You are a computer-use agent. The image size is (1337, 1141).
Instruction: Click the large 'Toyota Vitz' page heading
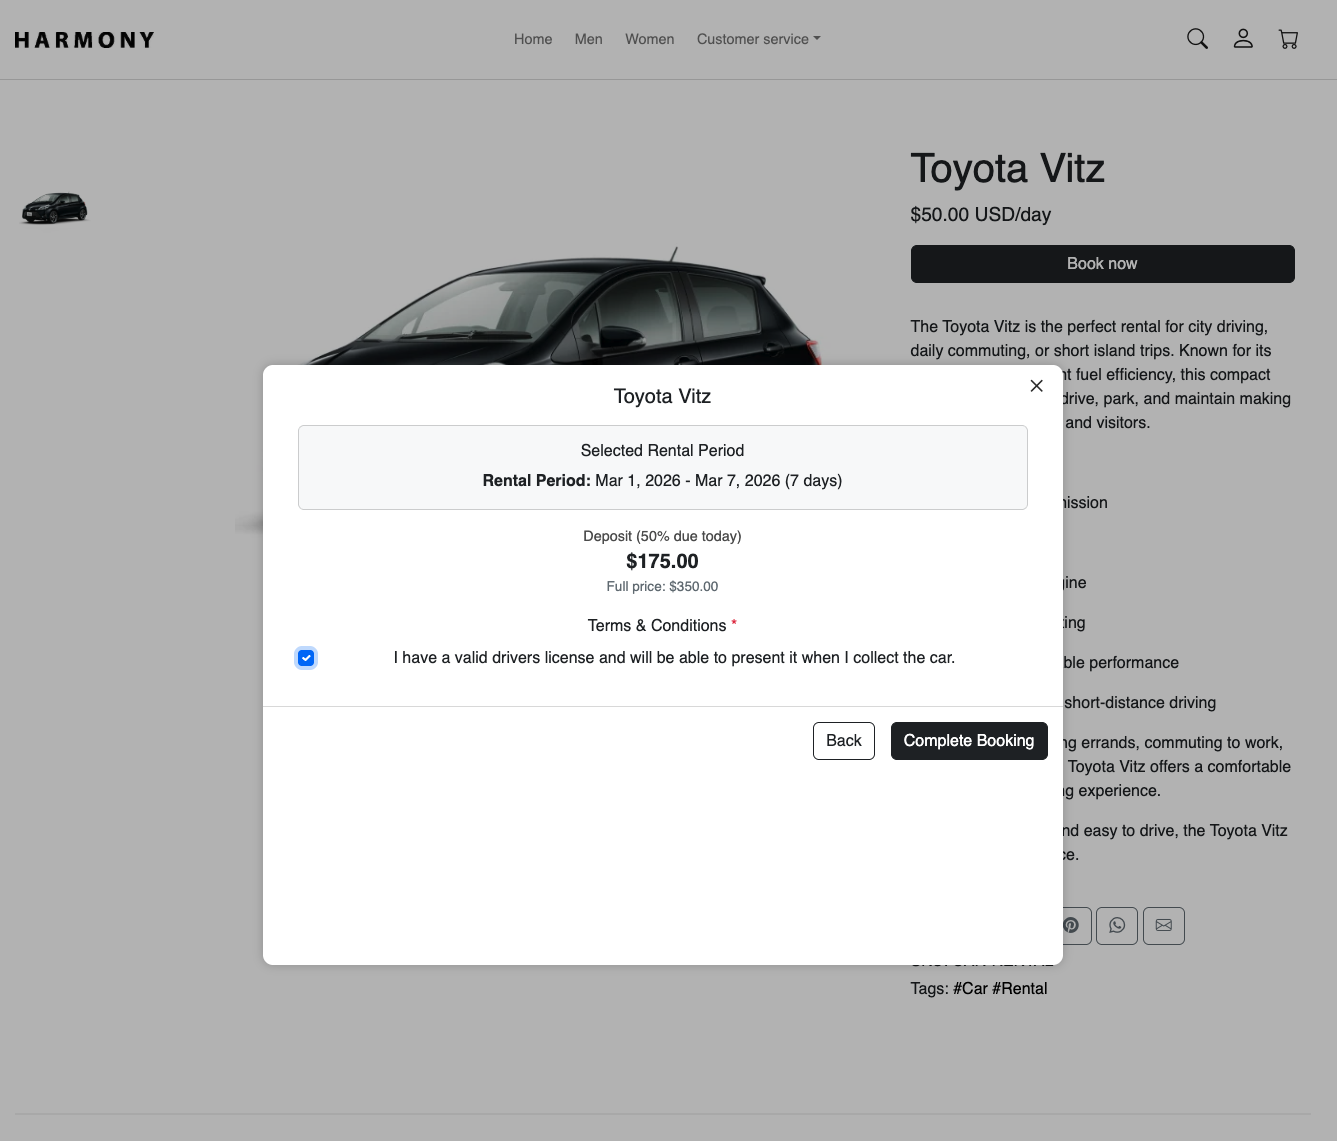pos(1008,169)
